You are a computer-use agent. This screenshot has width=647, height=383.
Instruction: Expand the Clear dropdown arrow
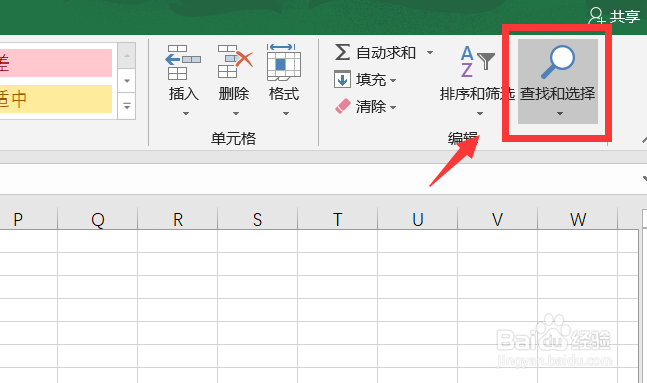click(393, 108)
